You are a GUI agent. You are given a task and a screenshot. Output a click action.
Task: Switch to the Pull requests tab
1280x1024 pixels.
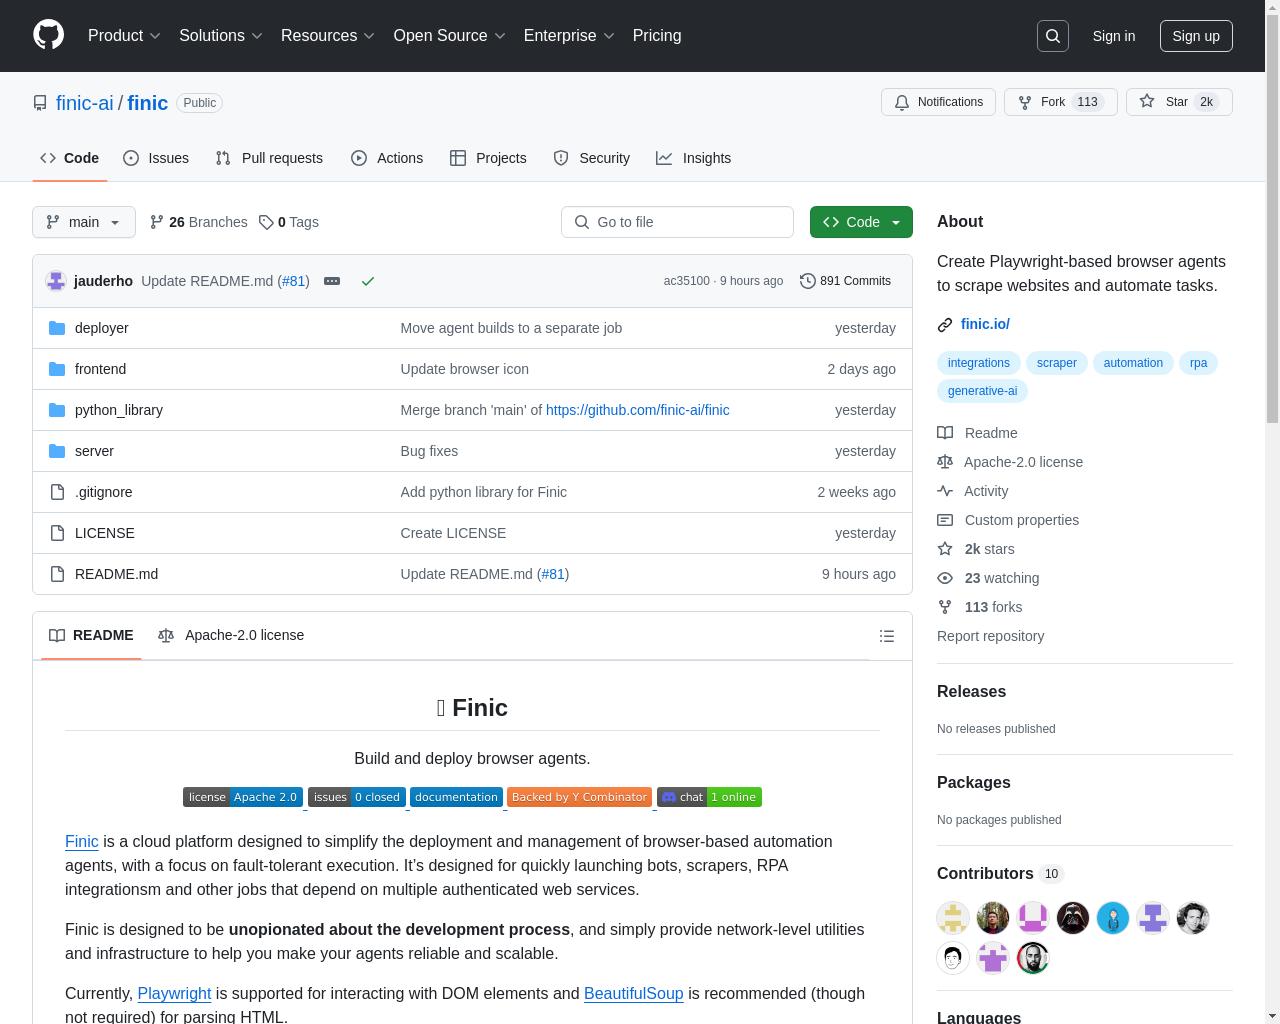(269, 158)
